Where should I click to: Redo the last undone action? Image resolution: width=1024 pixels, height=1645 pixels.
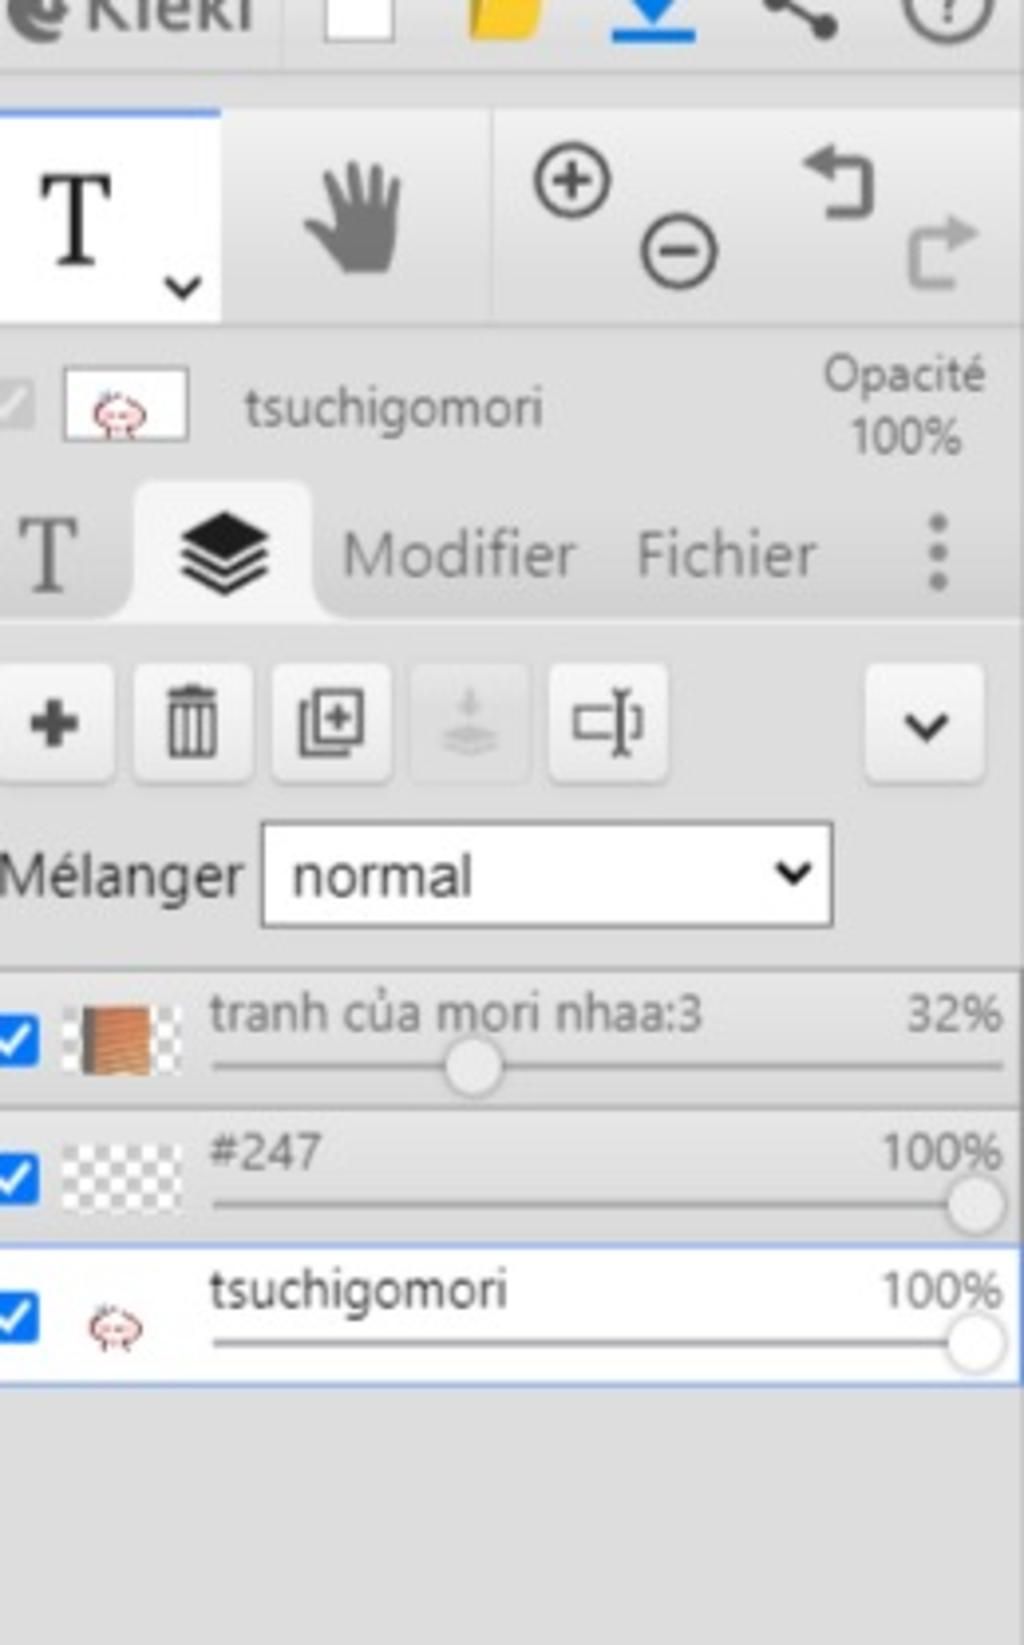942,252
